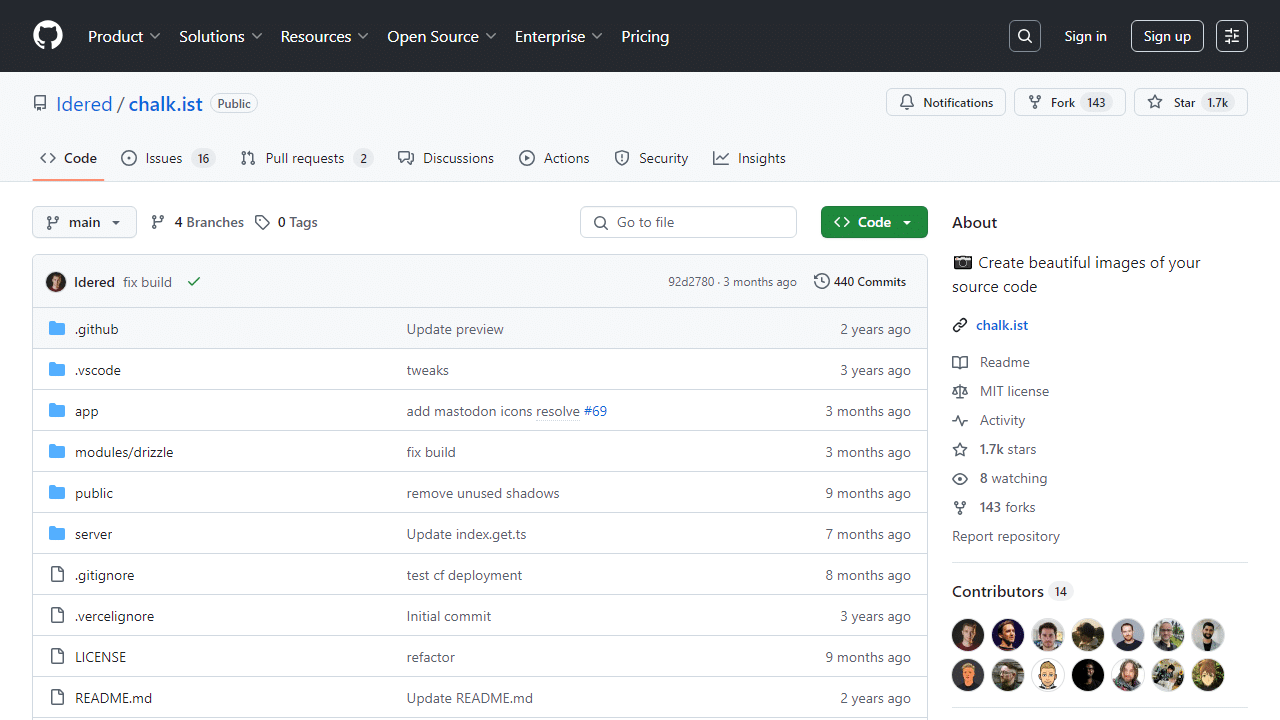1280x720 pixels.
Task: Click the server folder icon
Action: (57, 534)
